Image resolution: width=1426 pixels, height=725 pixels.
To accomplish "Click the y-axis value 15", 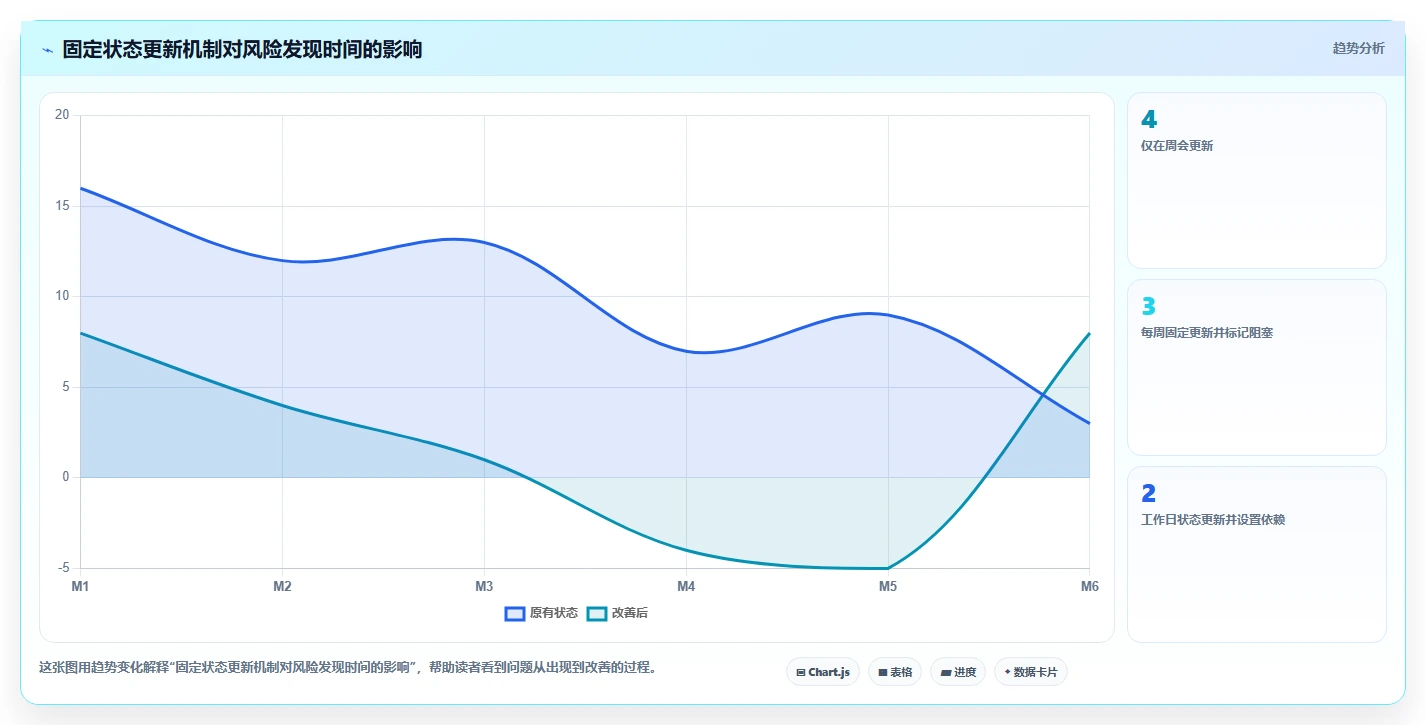I will 62,206.
